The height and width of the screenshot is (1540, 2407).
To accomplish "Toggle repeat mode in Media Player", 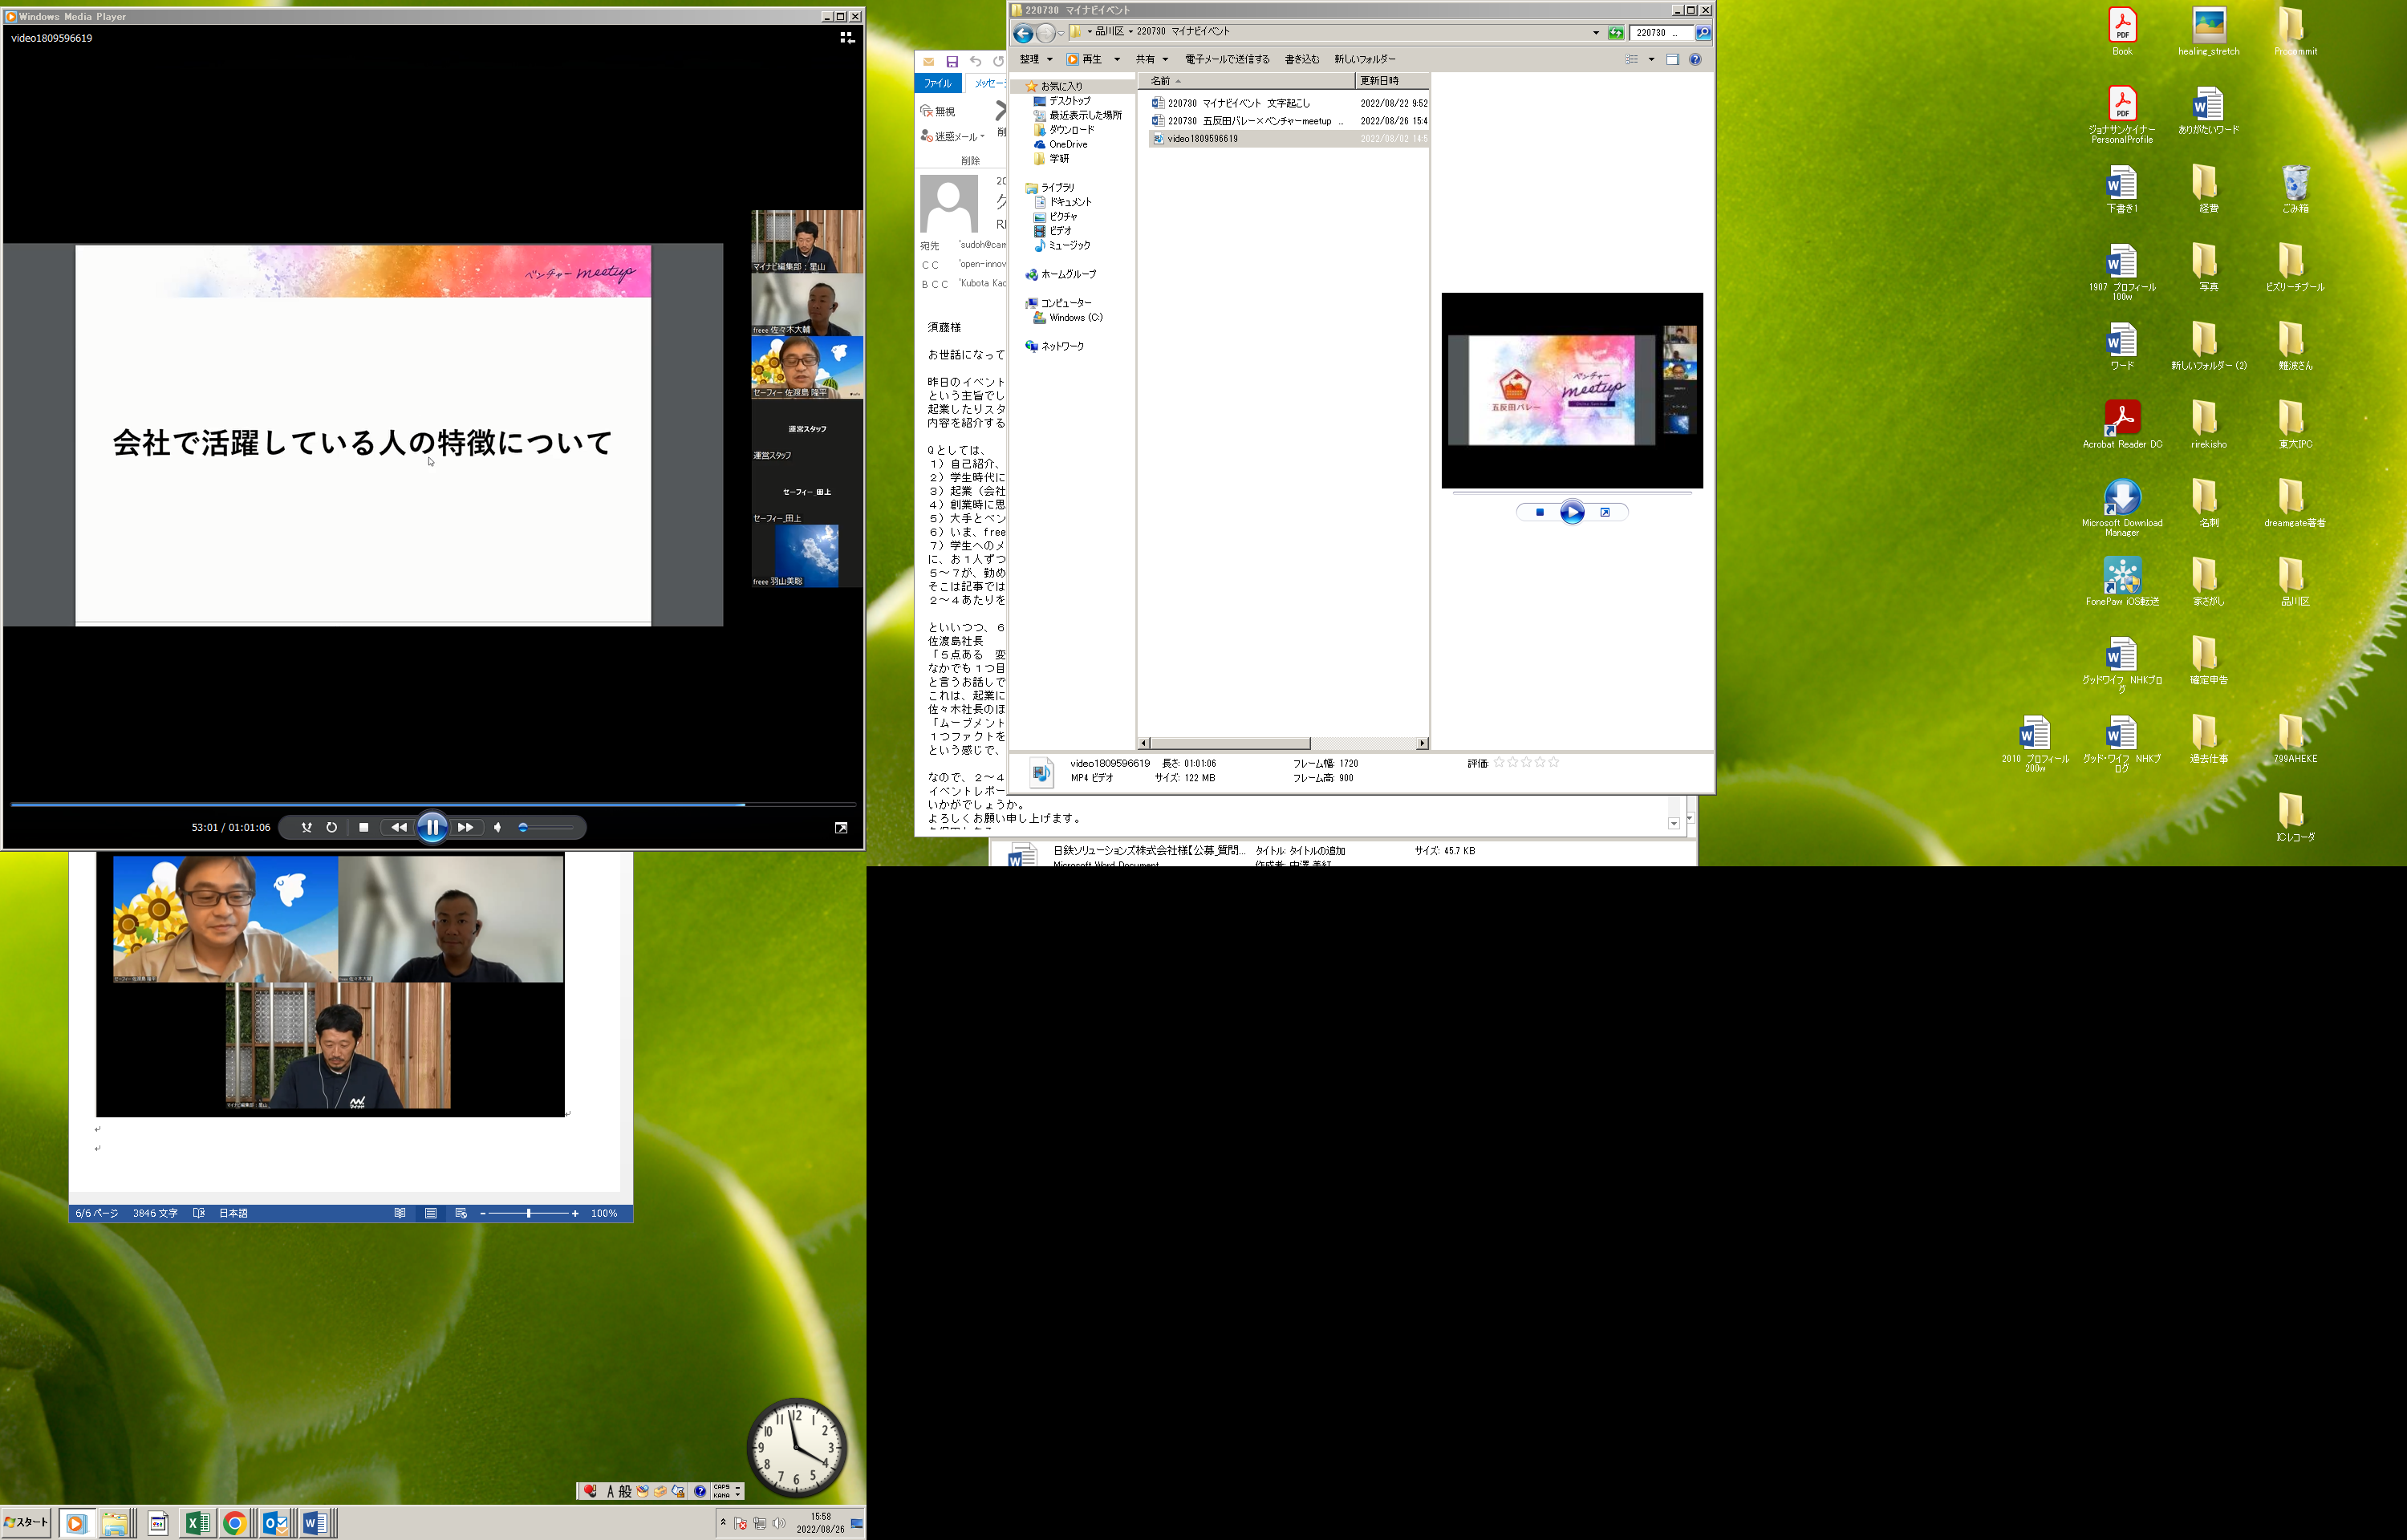I will pos(331,827).
